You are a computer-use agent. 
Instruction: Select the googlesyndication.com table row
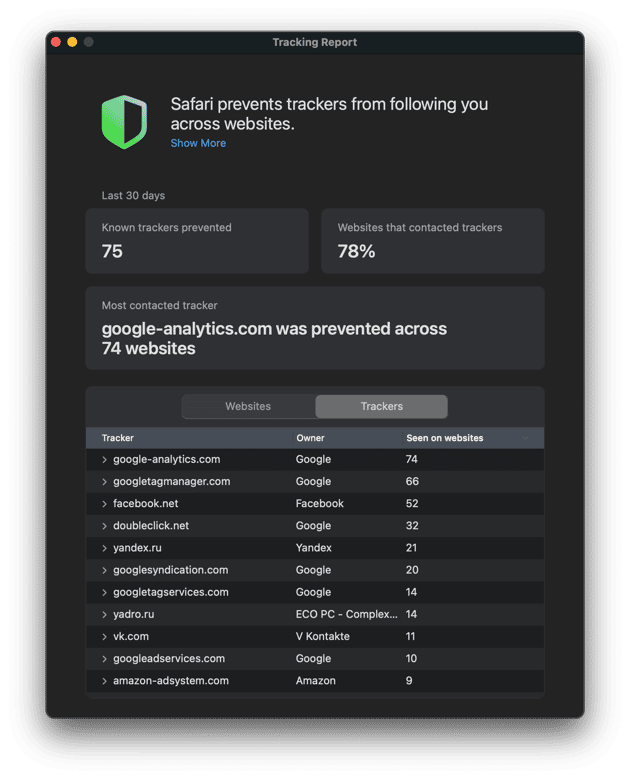coord(315,570)
